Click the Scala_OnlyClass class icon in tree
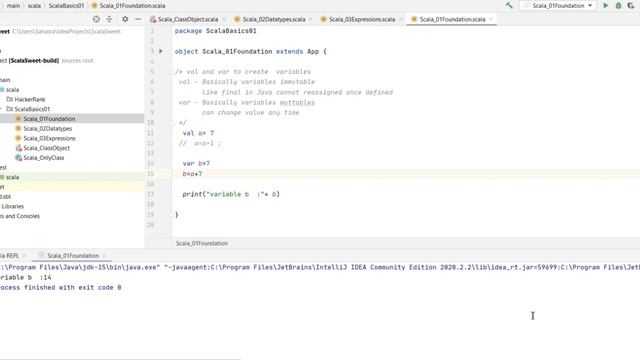The height and width of the screenshot is (360, 640). point(18,158)
